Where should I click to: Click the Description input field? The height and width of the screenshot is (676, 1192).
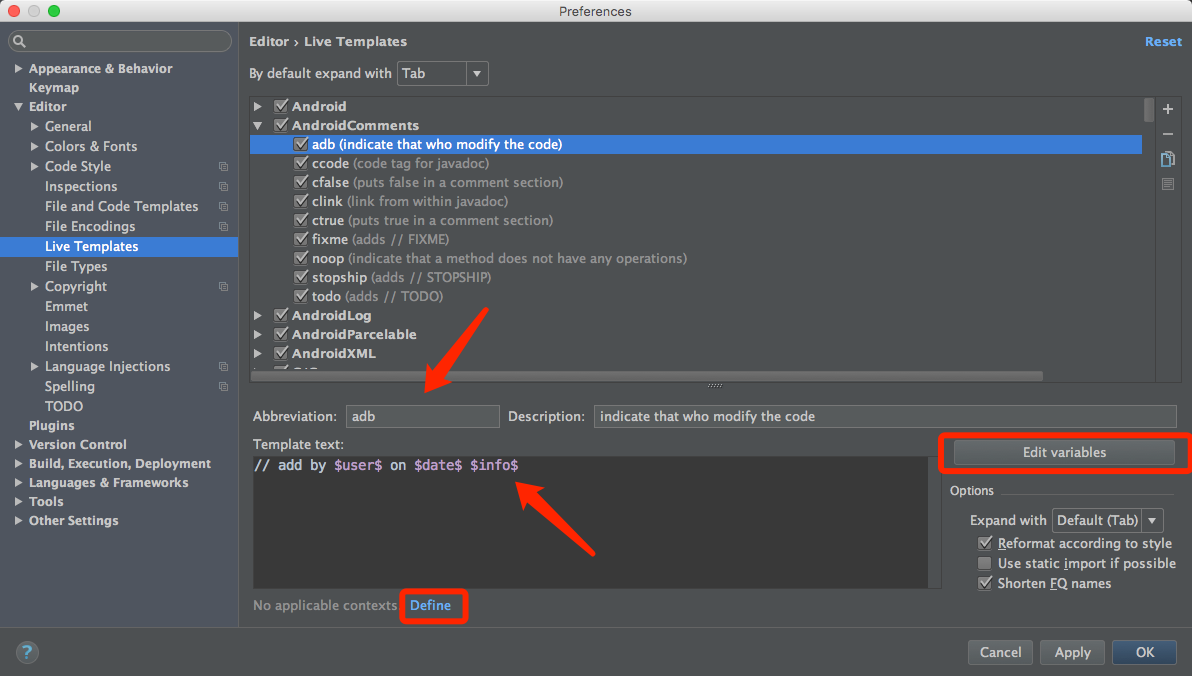[x=885, y=417]
